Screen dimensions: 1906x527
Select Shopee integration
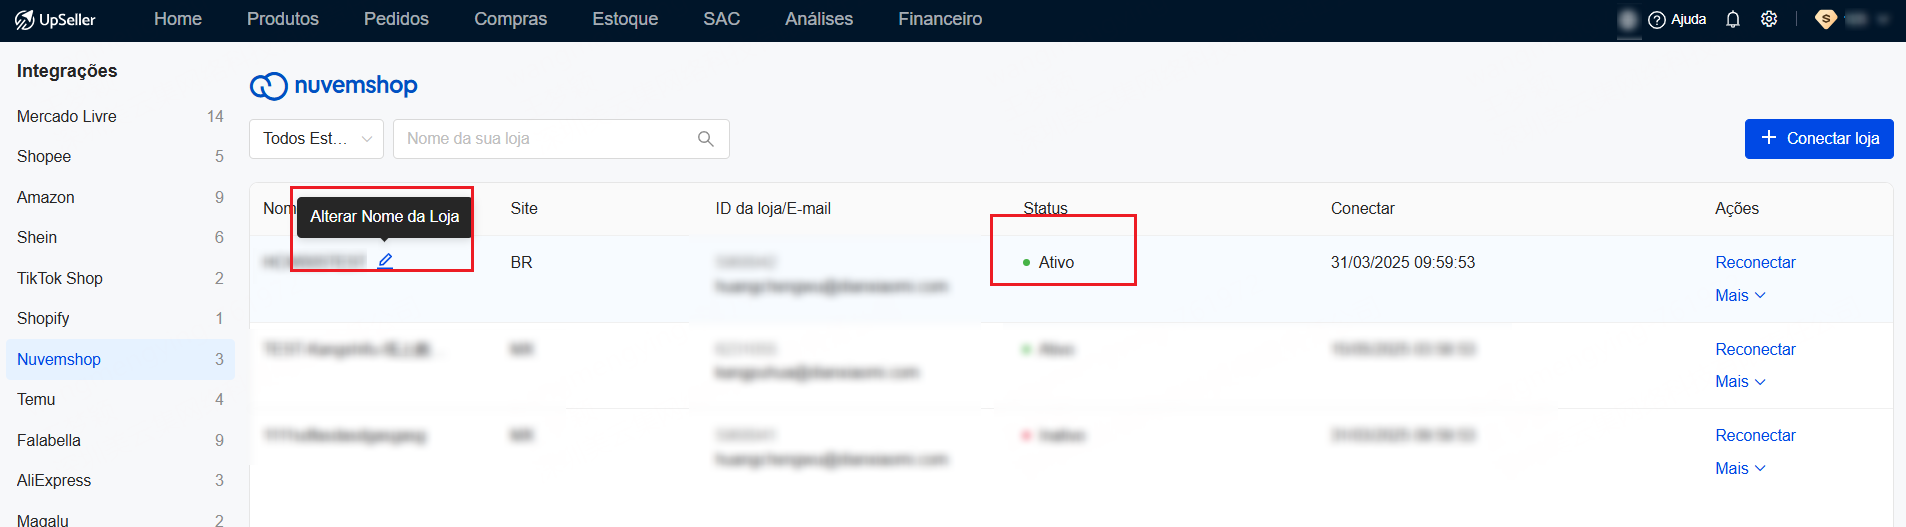pyautogui.click(x=120, y=156)
